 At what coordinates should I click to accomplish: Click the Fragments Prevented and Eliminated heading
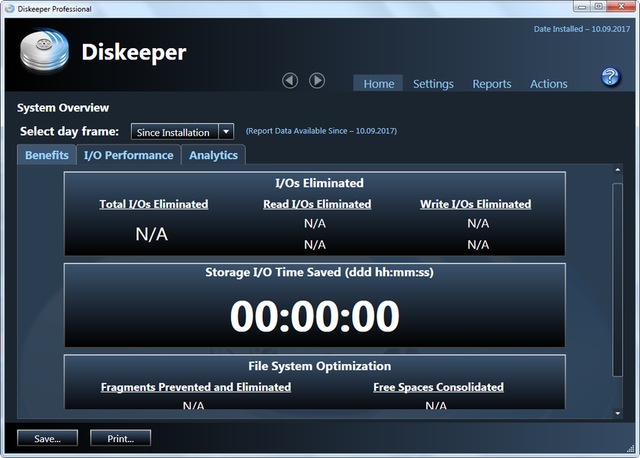click(196, 387)
